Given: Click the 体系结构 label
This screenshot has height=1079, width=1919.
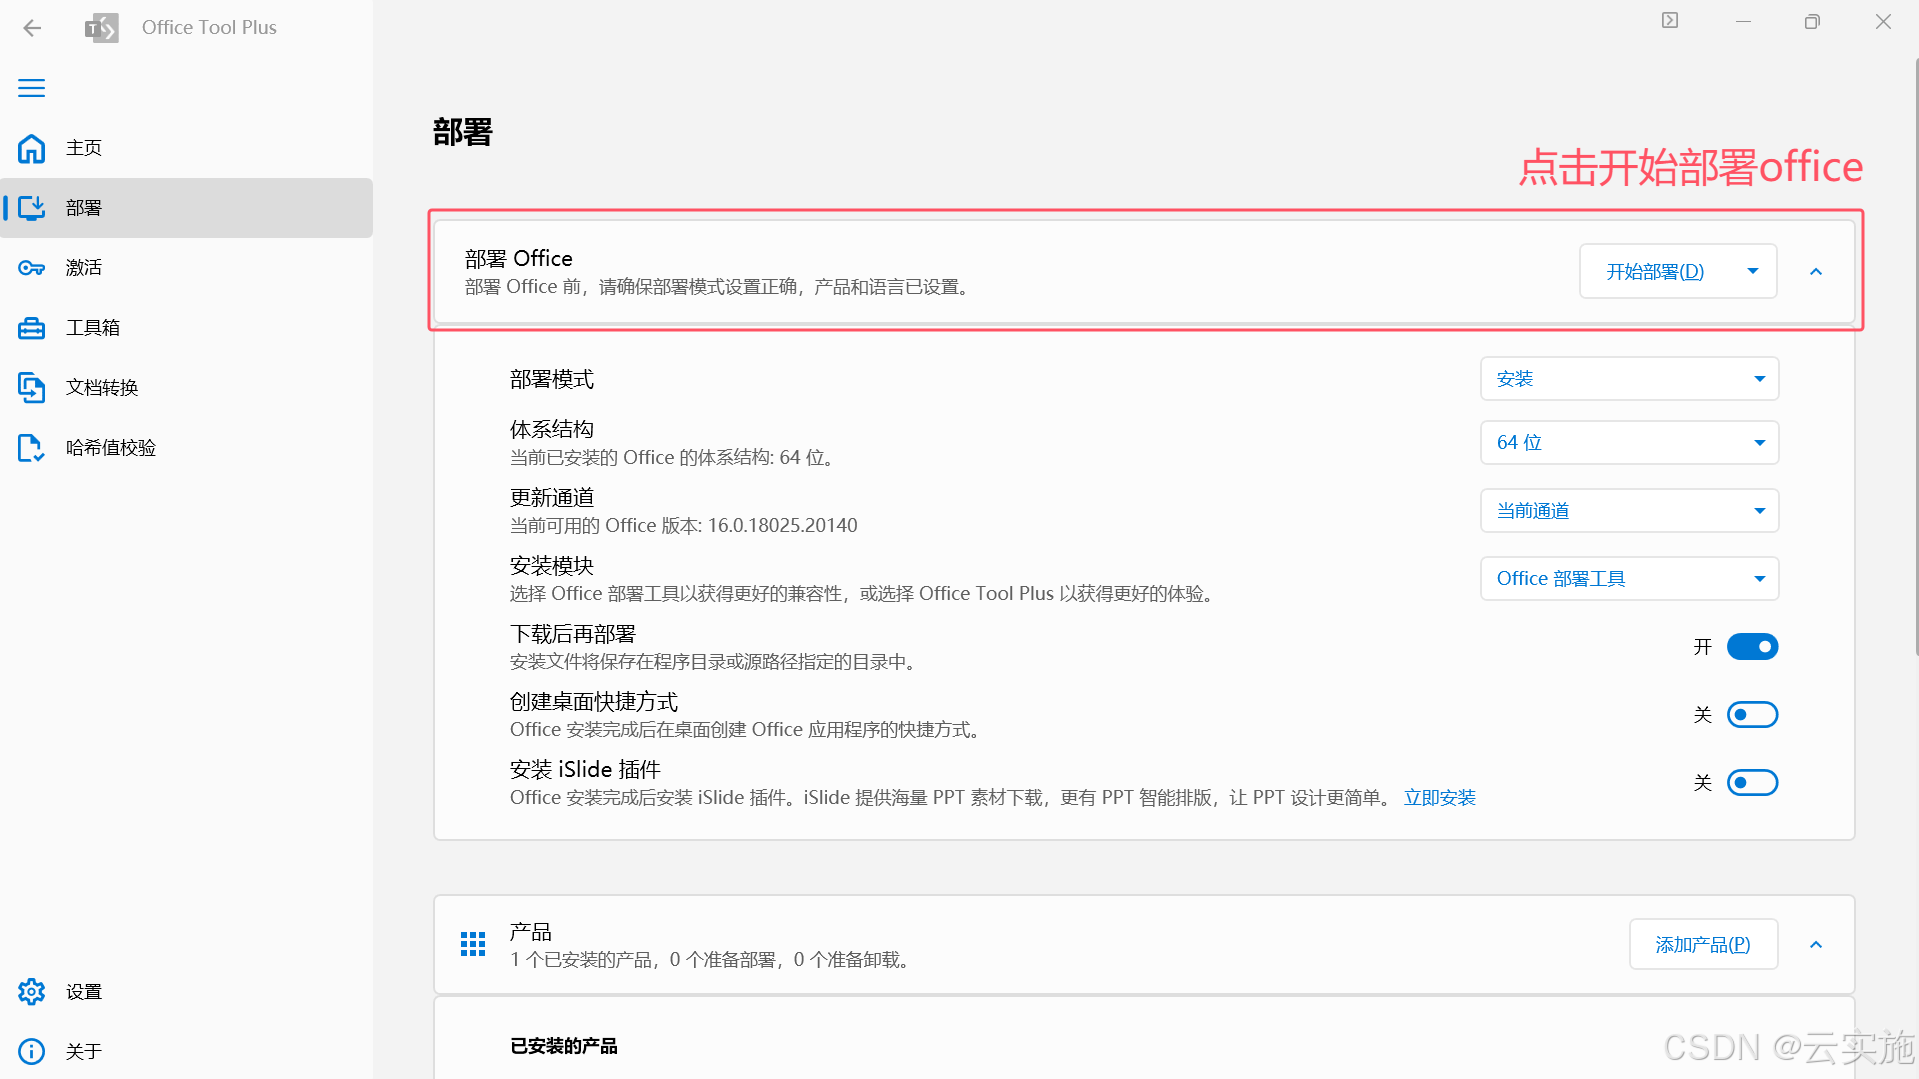Looking at the screenshot, I should (x=552, y=429).
